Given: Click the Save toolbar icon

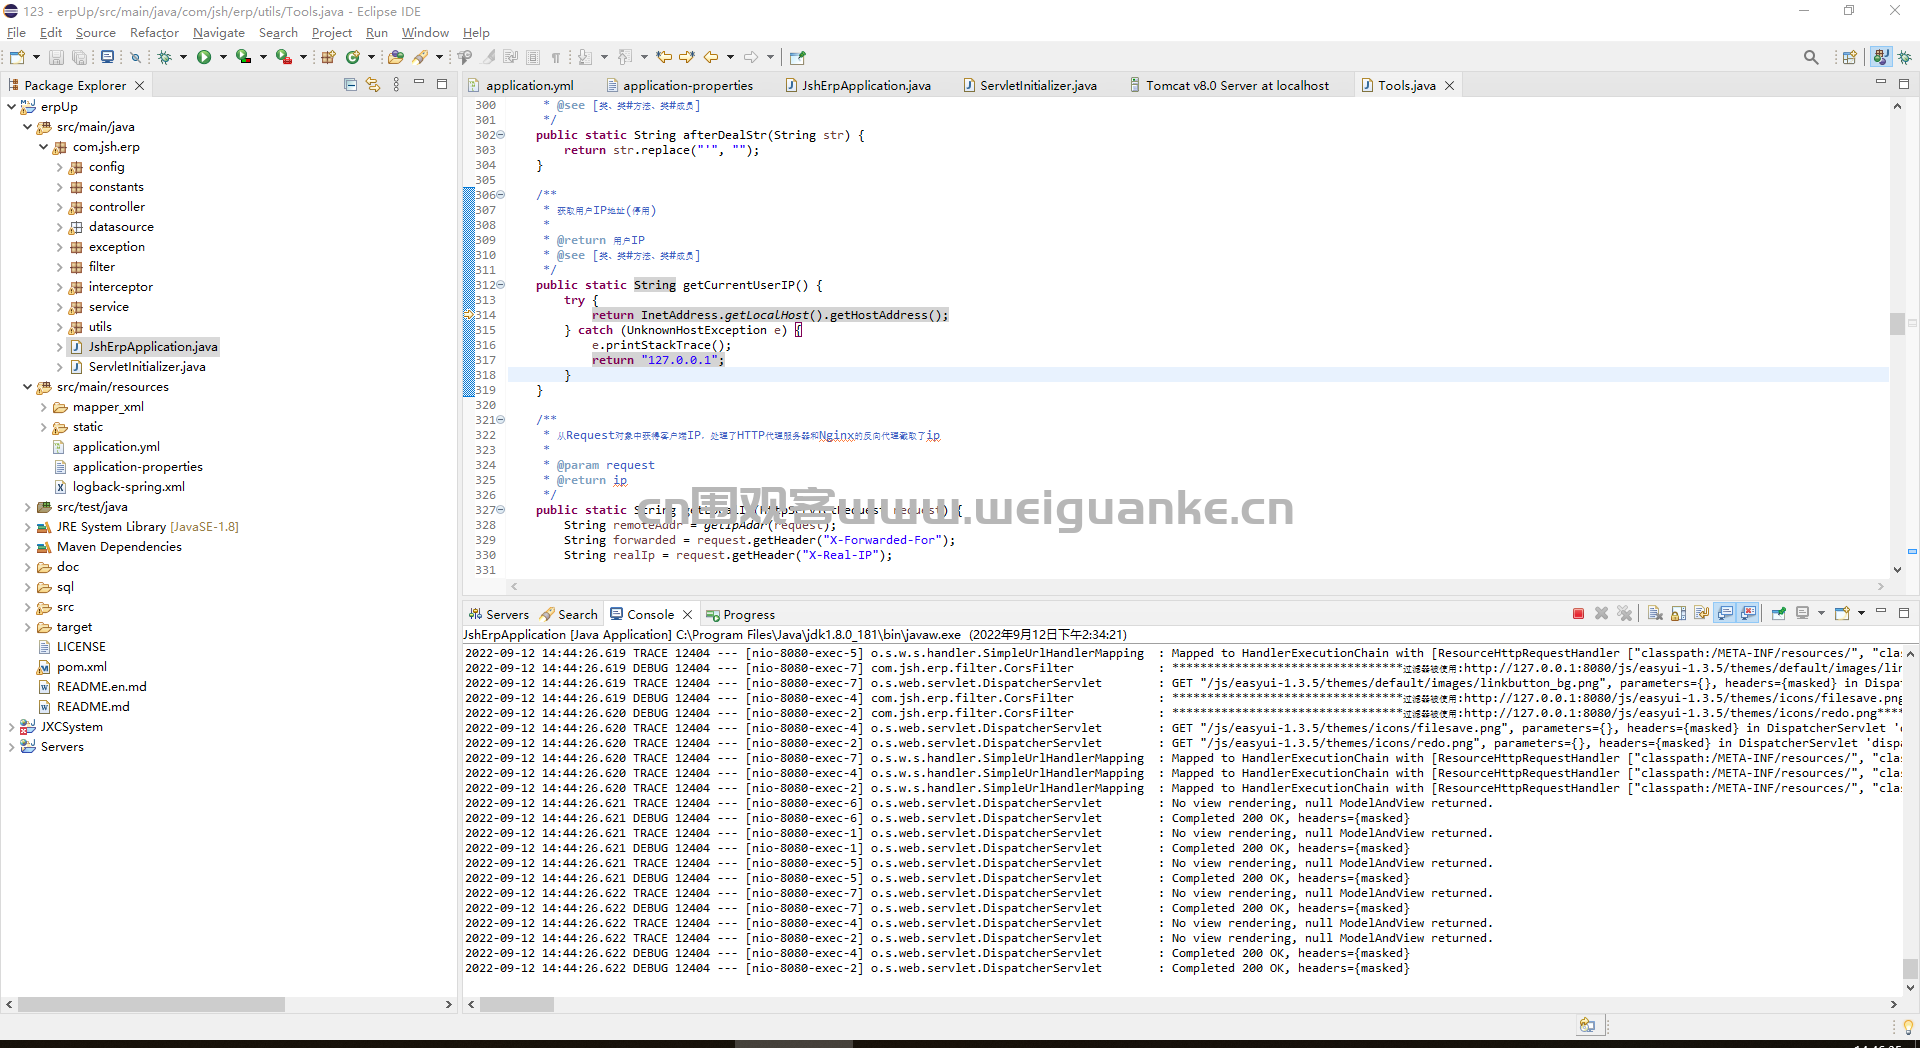Looking at the screenshot, I should click(x=56, y=57).
